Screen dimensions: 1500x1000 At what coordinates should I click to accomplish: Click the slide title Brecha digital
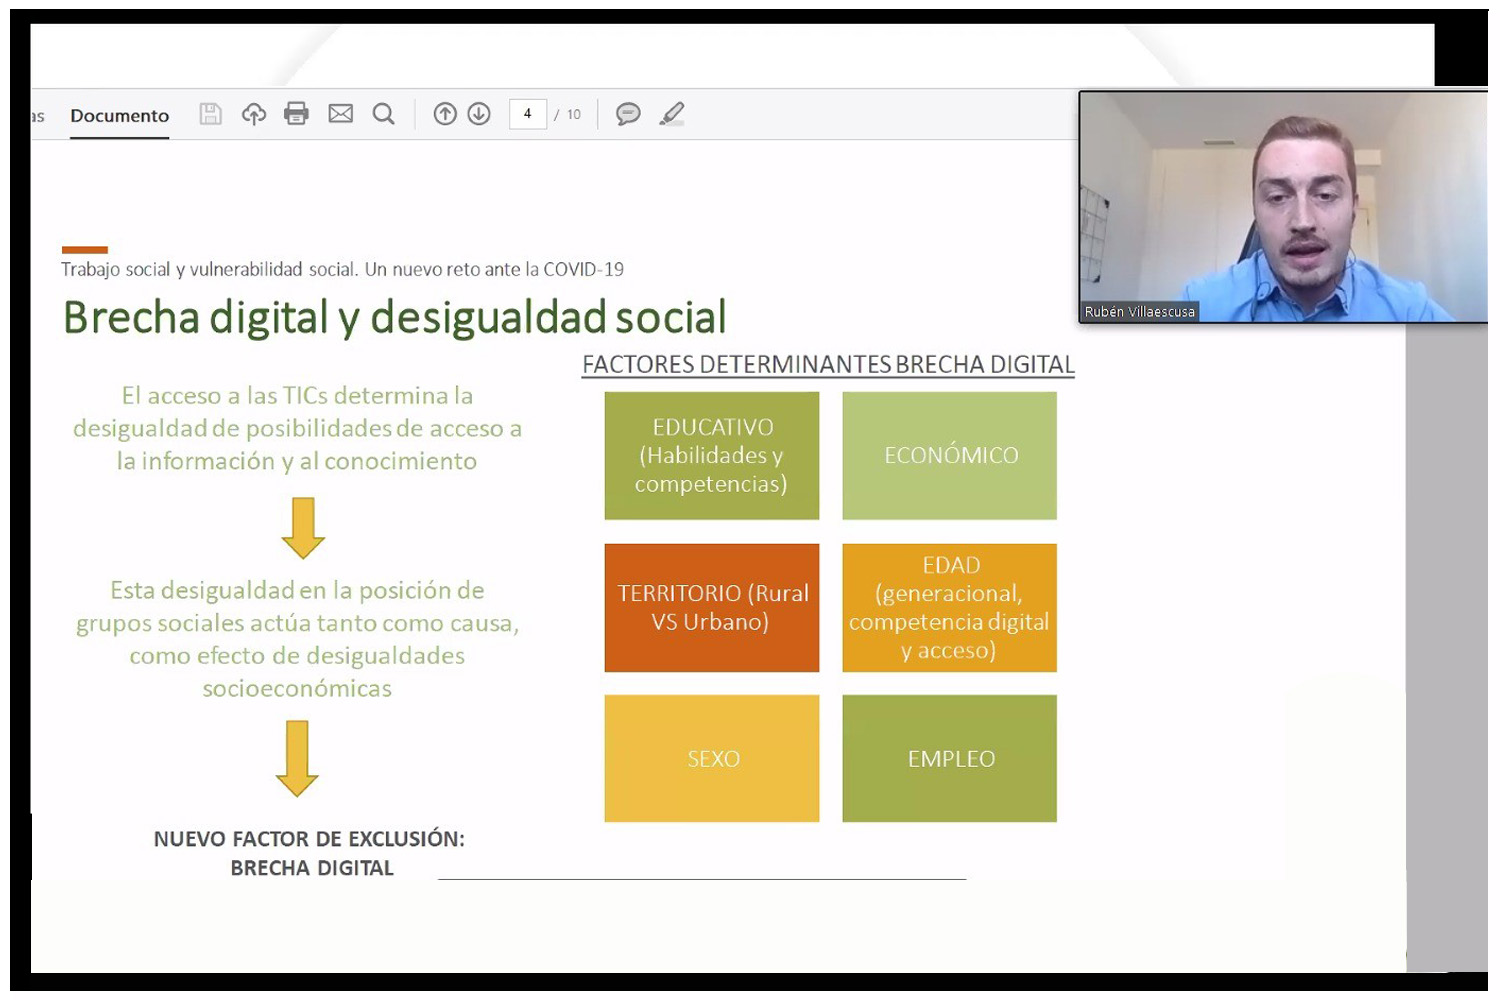[x=394, y=318]
